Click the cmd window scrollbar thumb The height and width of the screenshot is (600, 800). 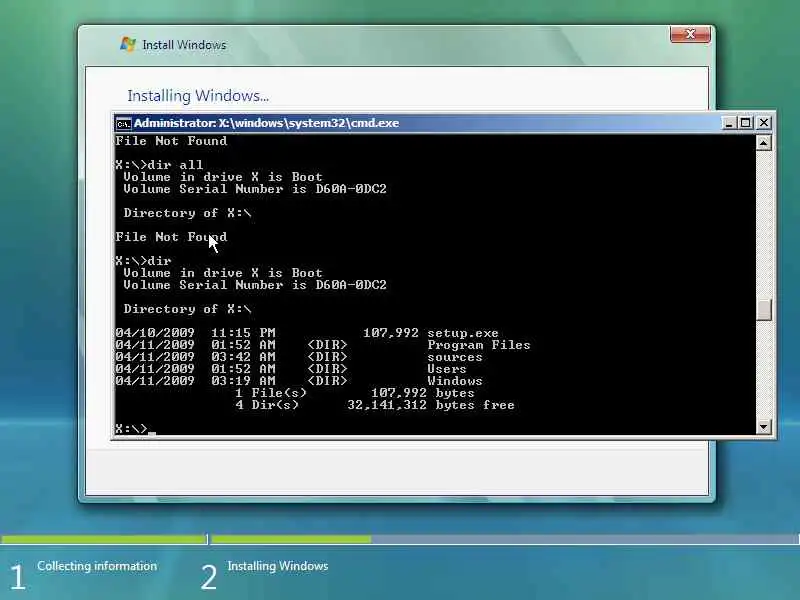pos(763,309)
